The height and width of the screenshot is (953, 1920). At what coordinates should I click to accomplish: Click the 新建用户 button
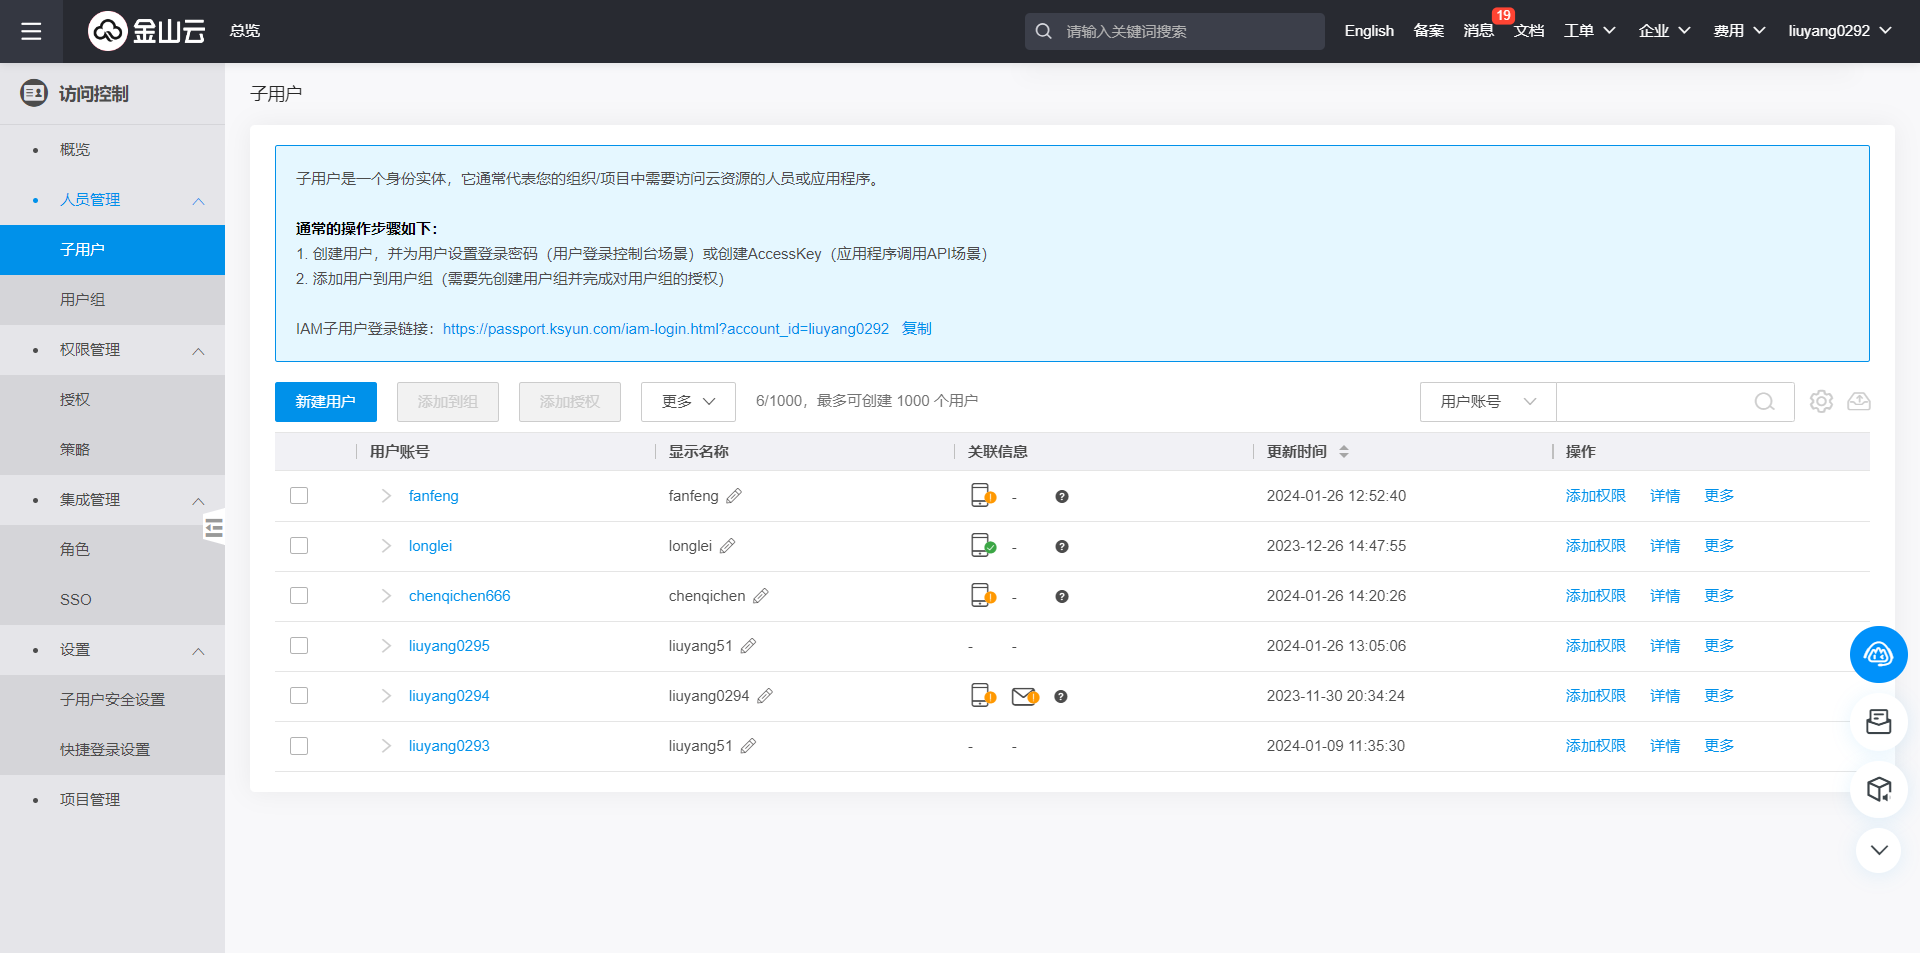(325, 402)
